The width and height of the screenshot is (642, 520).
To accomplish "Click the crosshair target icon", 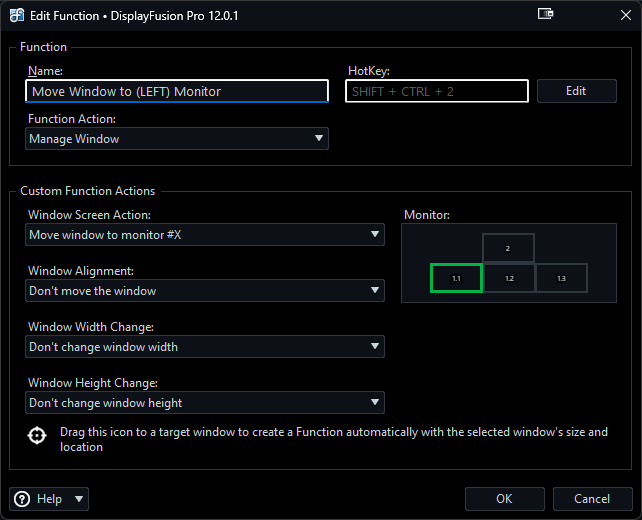I will (37, 436).
